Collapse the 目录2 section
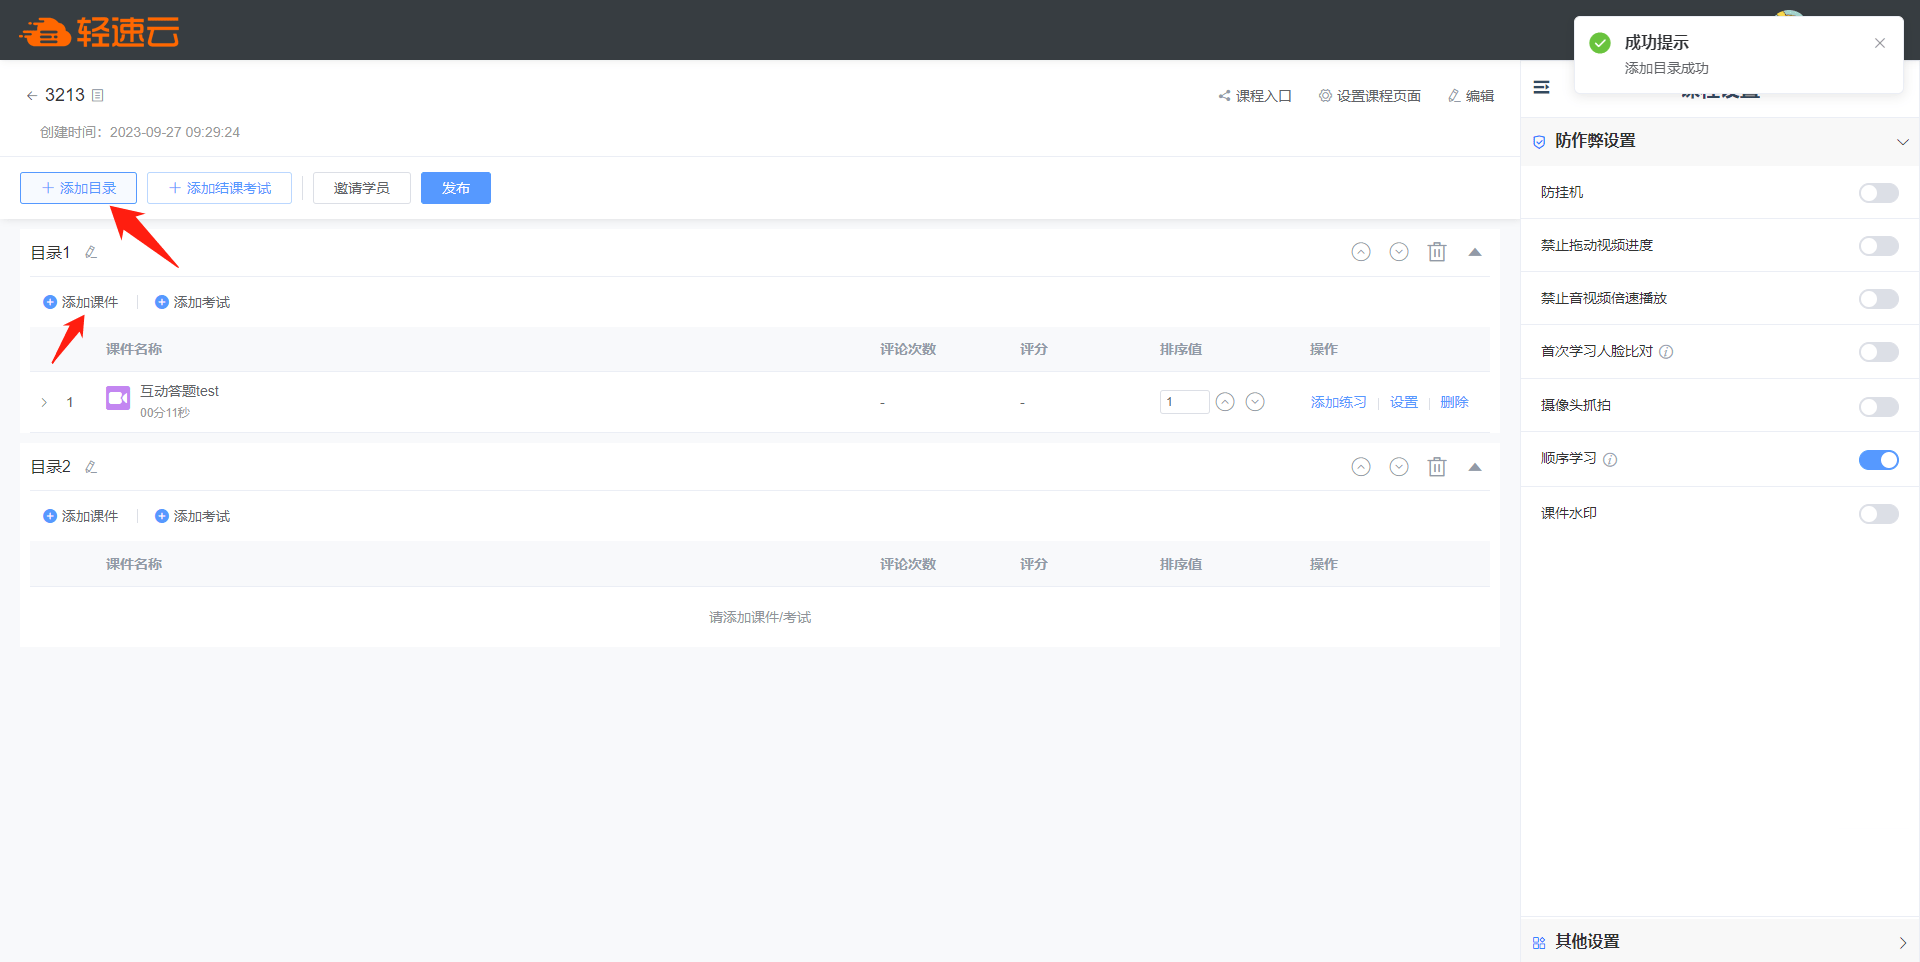 1475,467
